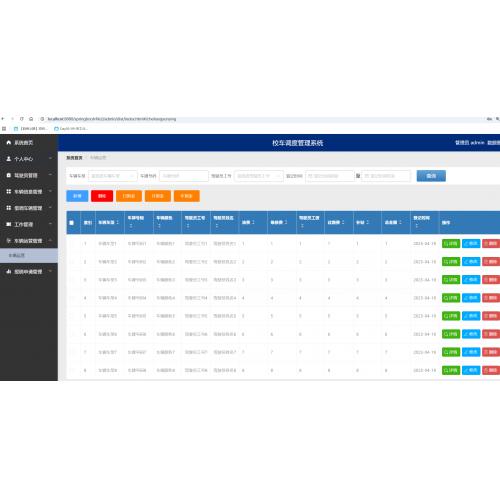The image size is (500, 500).
Task: Click the green details button in row 1
Action: [451, 244]
